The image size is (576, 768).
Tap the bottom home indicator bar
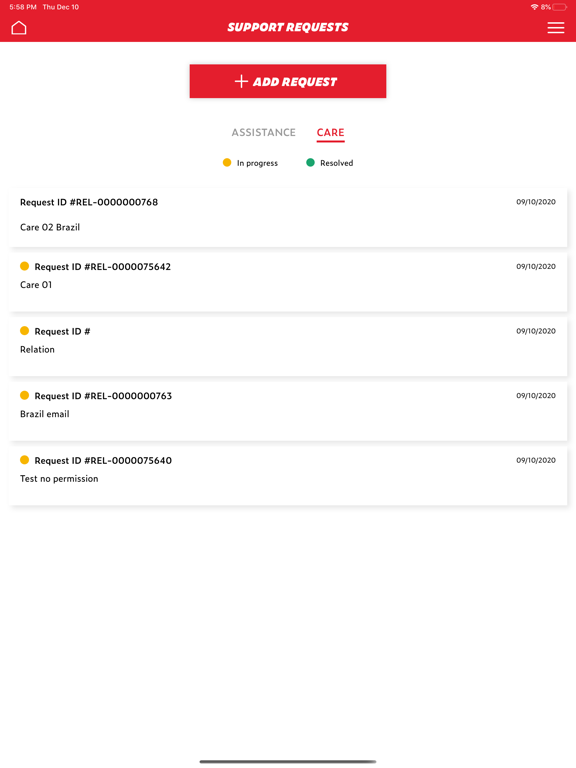(288, 762)
